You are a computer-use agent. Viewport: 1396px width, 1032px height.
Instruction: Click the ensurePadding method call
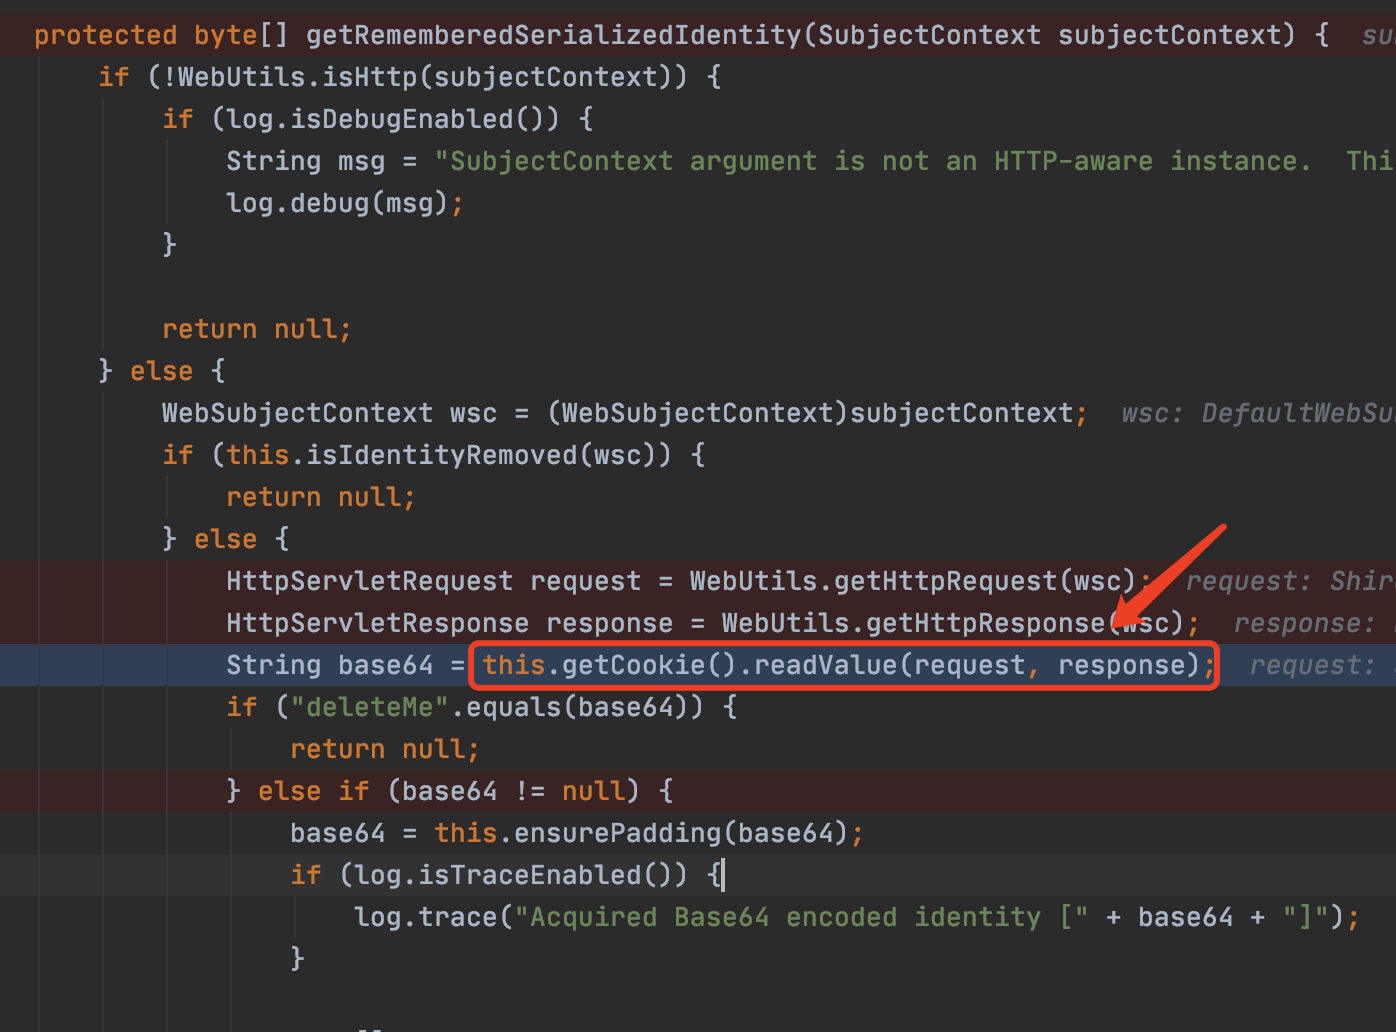(x=609, y=833)
